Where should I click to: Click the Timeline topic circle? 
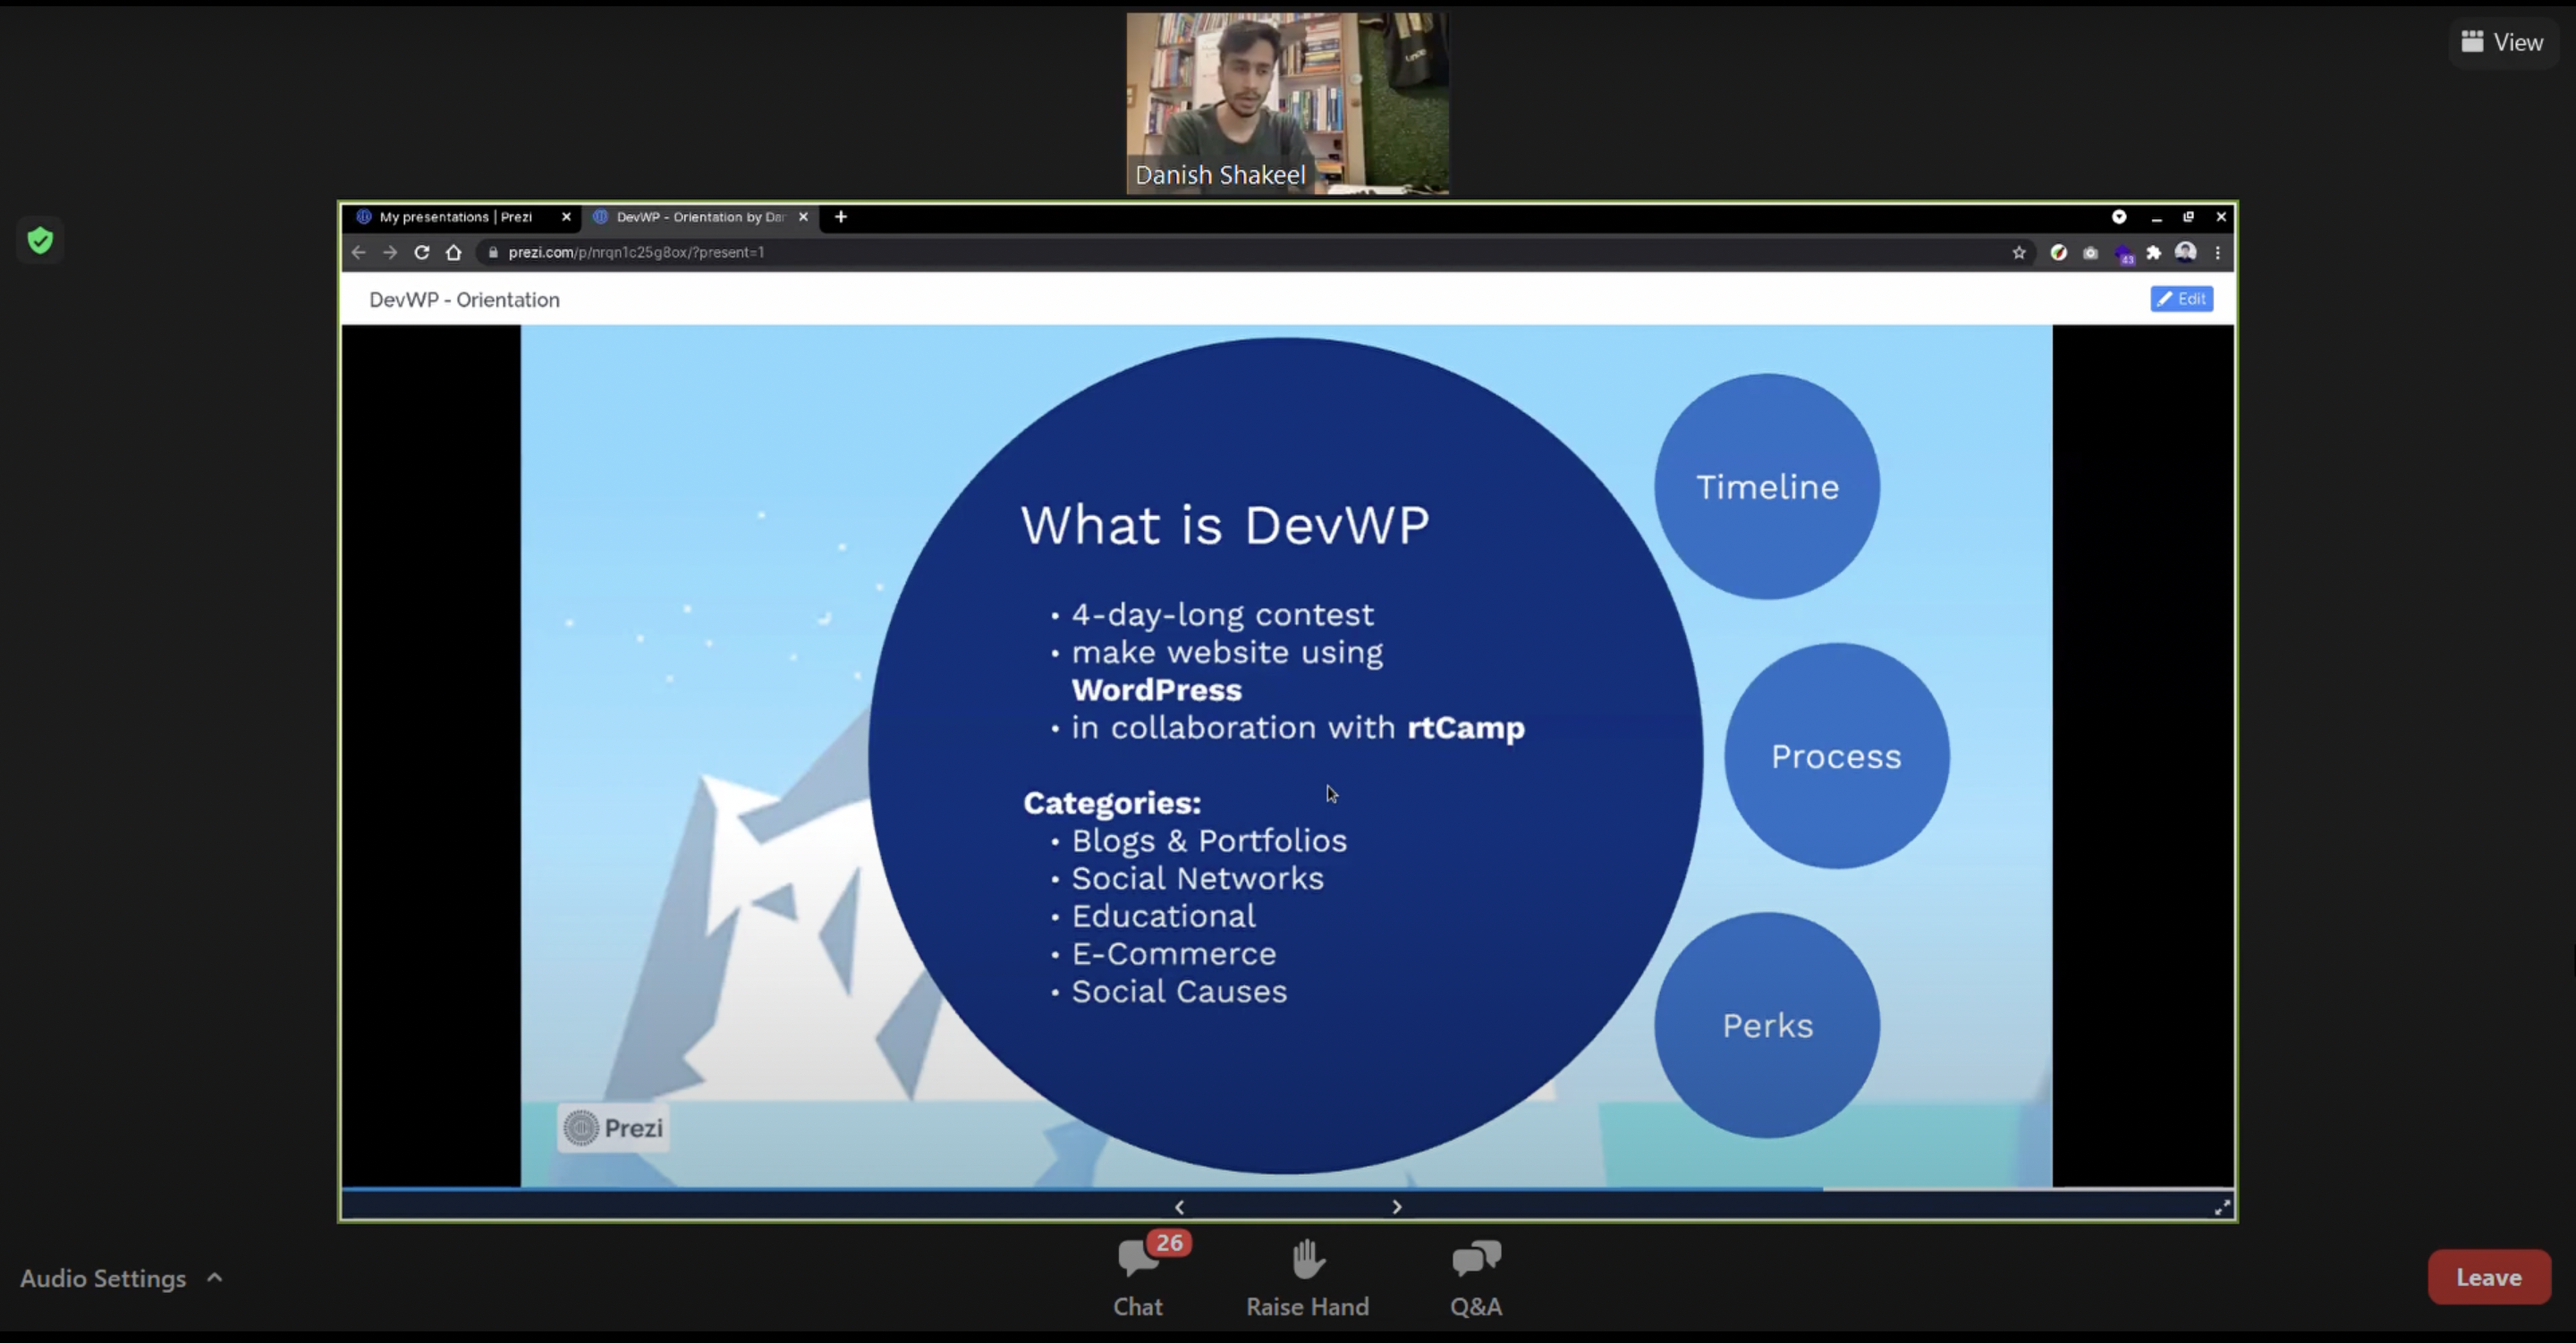click(x=1766, y=487)
